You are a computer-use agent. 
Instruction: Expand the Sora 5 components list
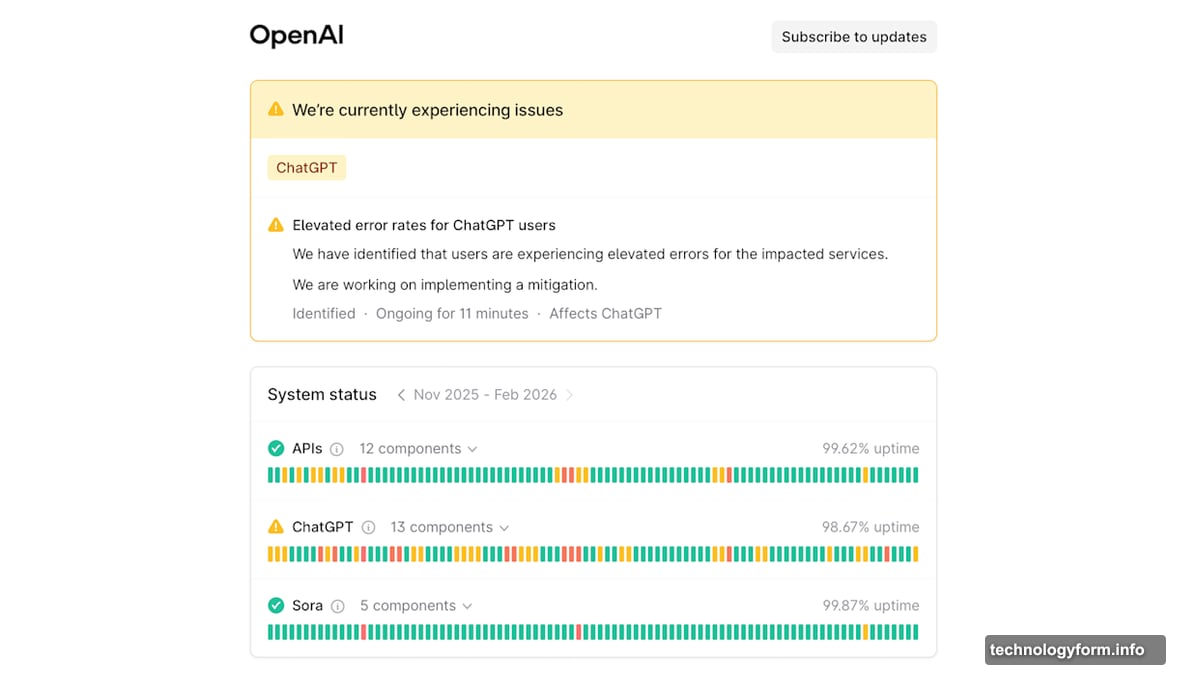coord(416,606)
